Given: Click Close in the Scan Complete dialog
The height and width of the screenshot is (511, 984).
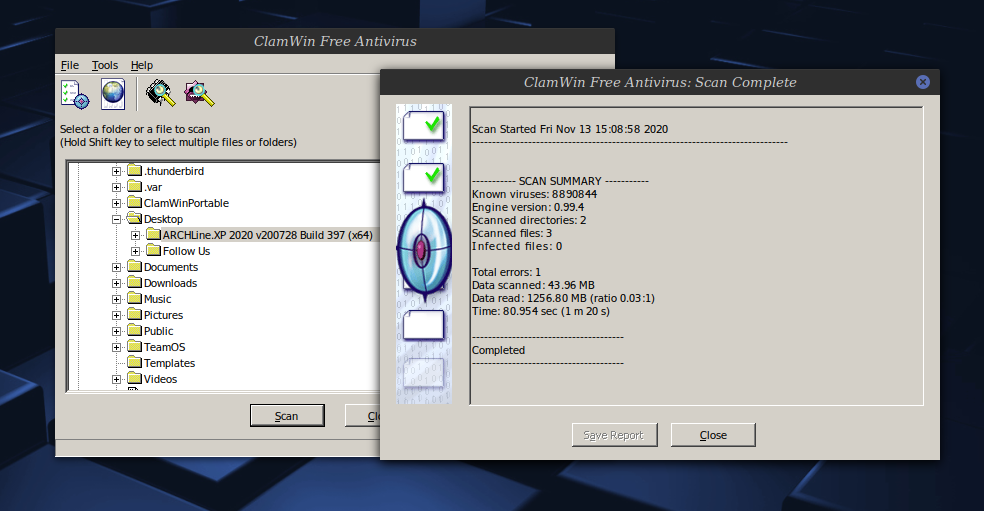Looking at the screenshot, I should pyautogui.click(x=713, y=435).
